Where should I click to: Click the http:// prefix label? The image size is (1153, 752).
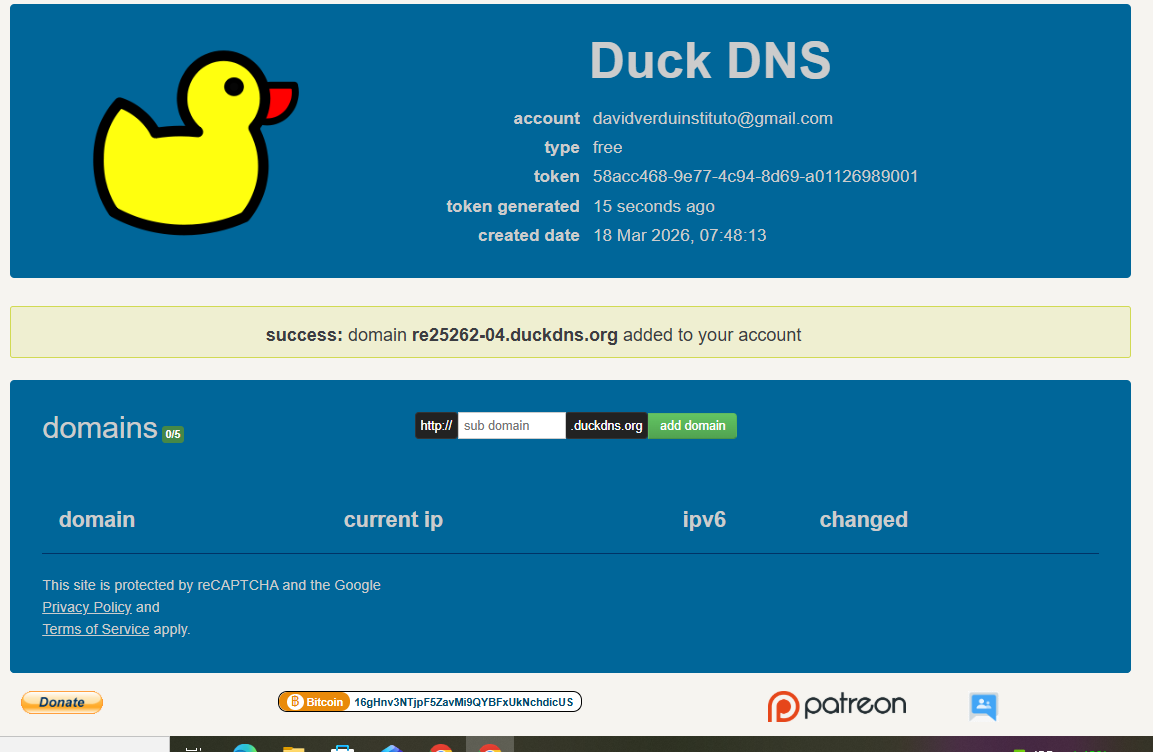[436, 426]
